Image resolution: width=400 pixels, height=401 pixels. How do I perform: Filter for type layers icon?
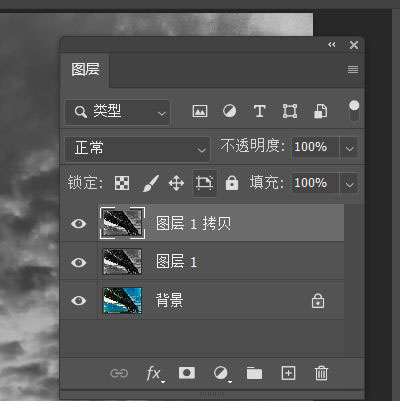[x=259, y=111]
